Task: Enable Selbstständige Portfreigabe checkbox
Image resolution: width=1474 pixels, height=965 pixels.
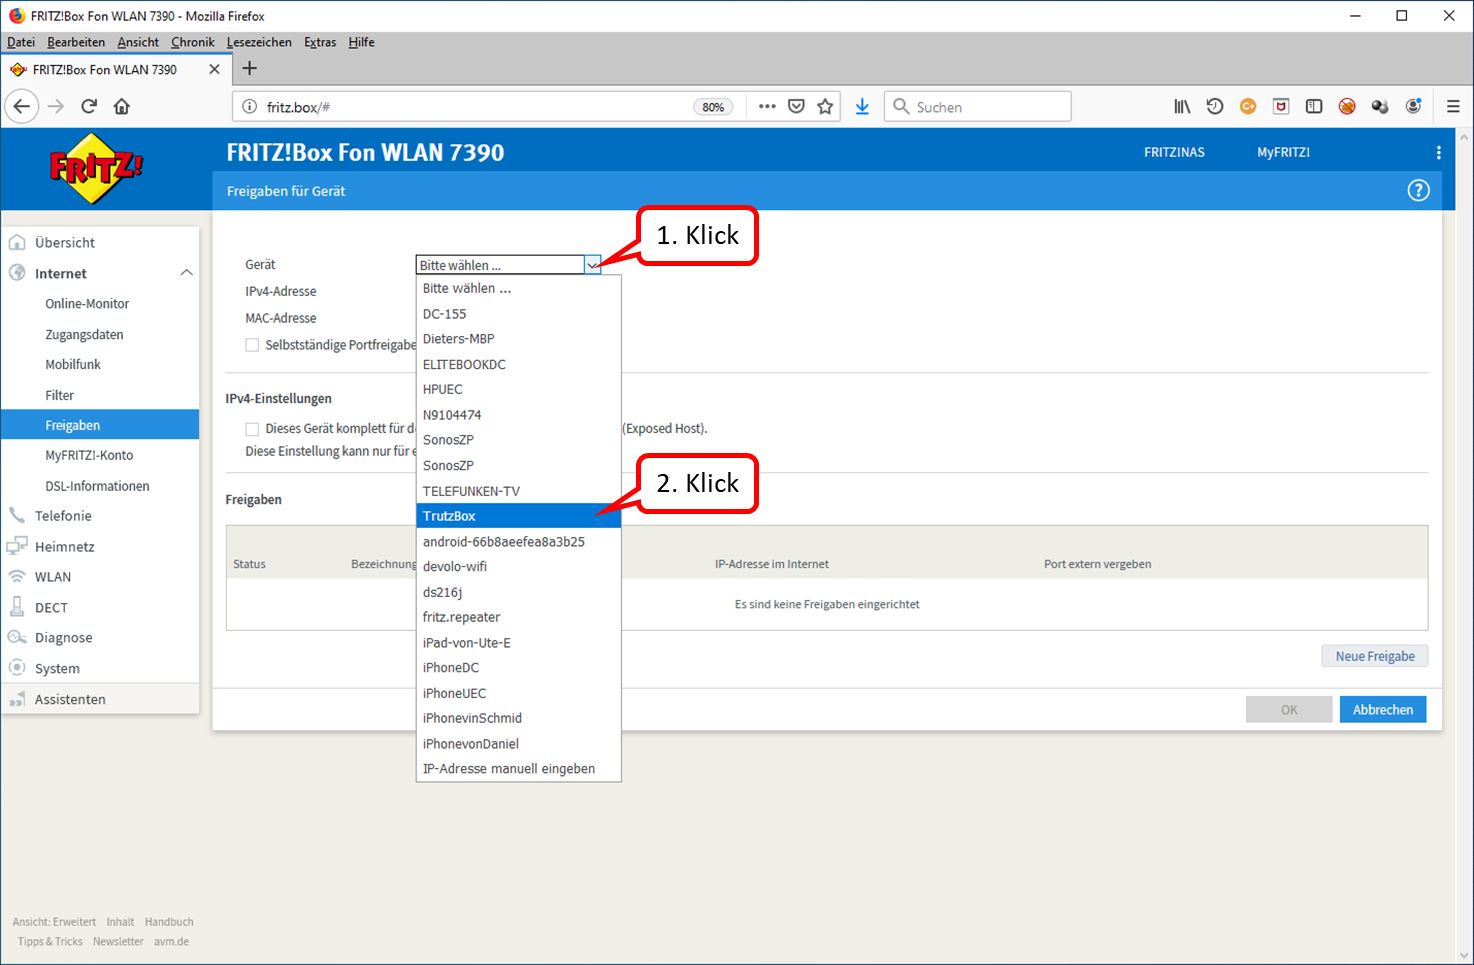Action: [x=252, y=344]
